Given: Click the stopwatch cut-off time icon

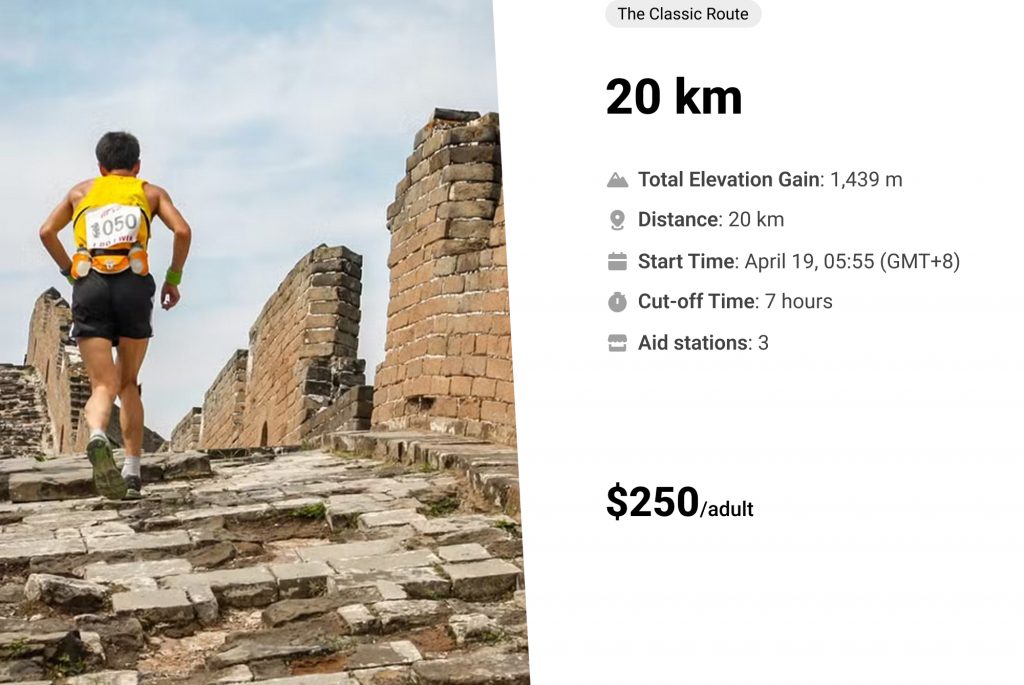Looking at the screenshot, I should point(617,302).
